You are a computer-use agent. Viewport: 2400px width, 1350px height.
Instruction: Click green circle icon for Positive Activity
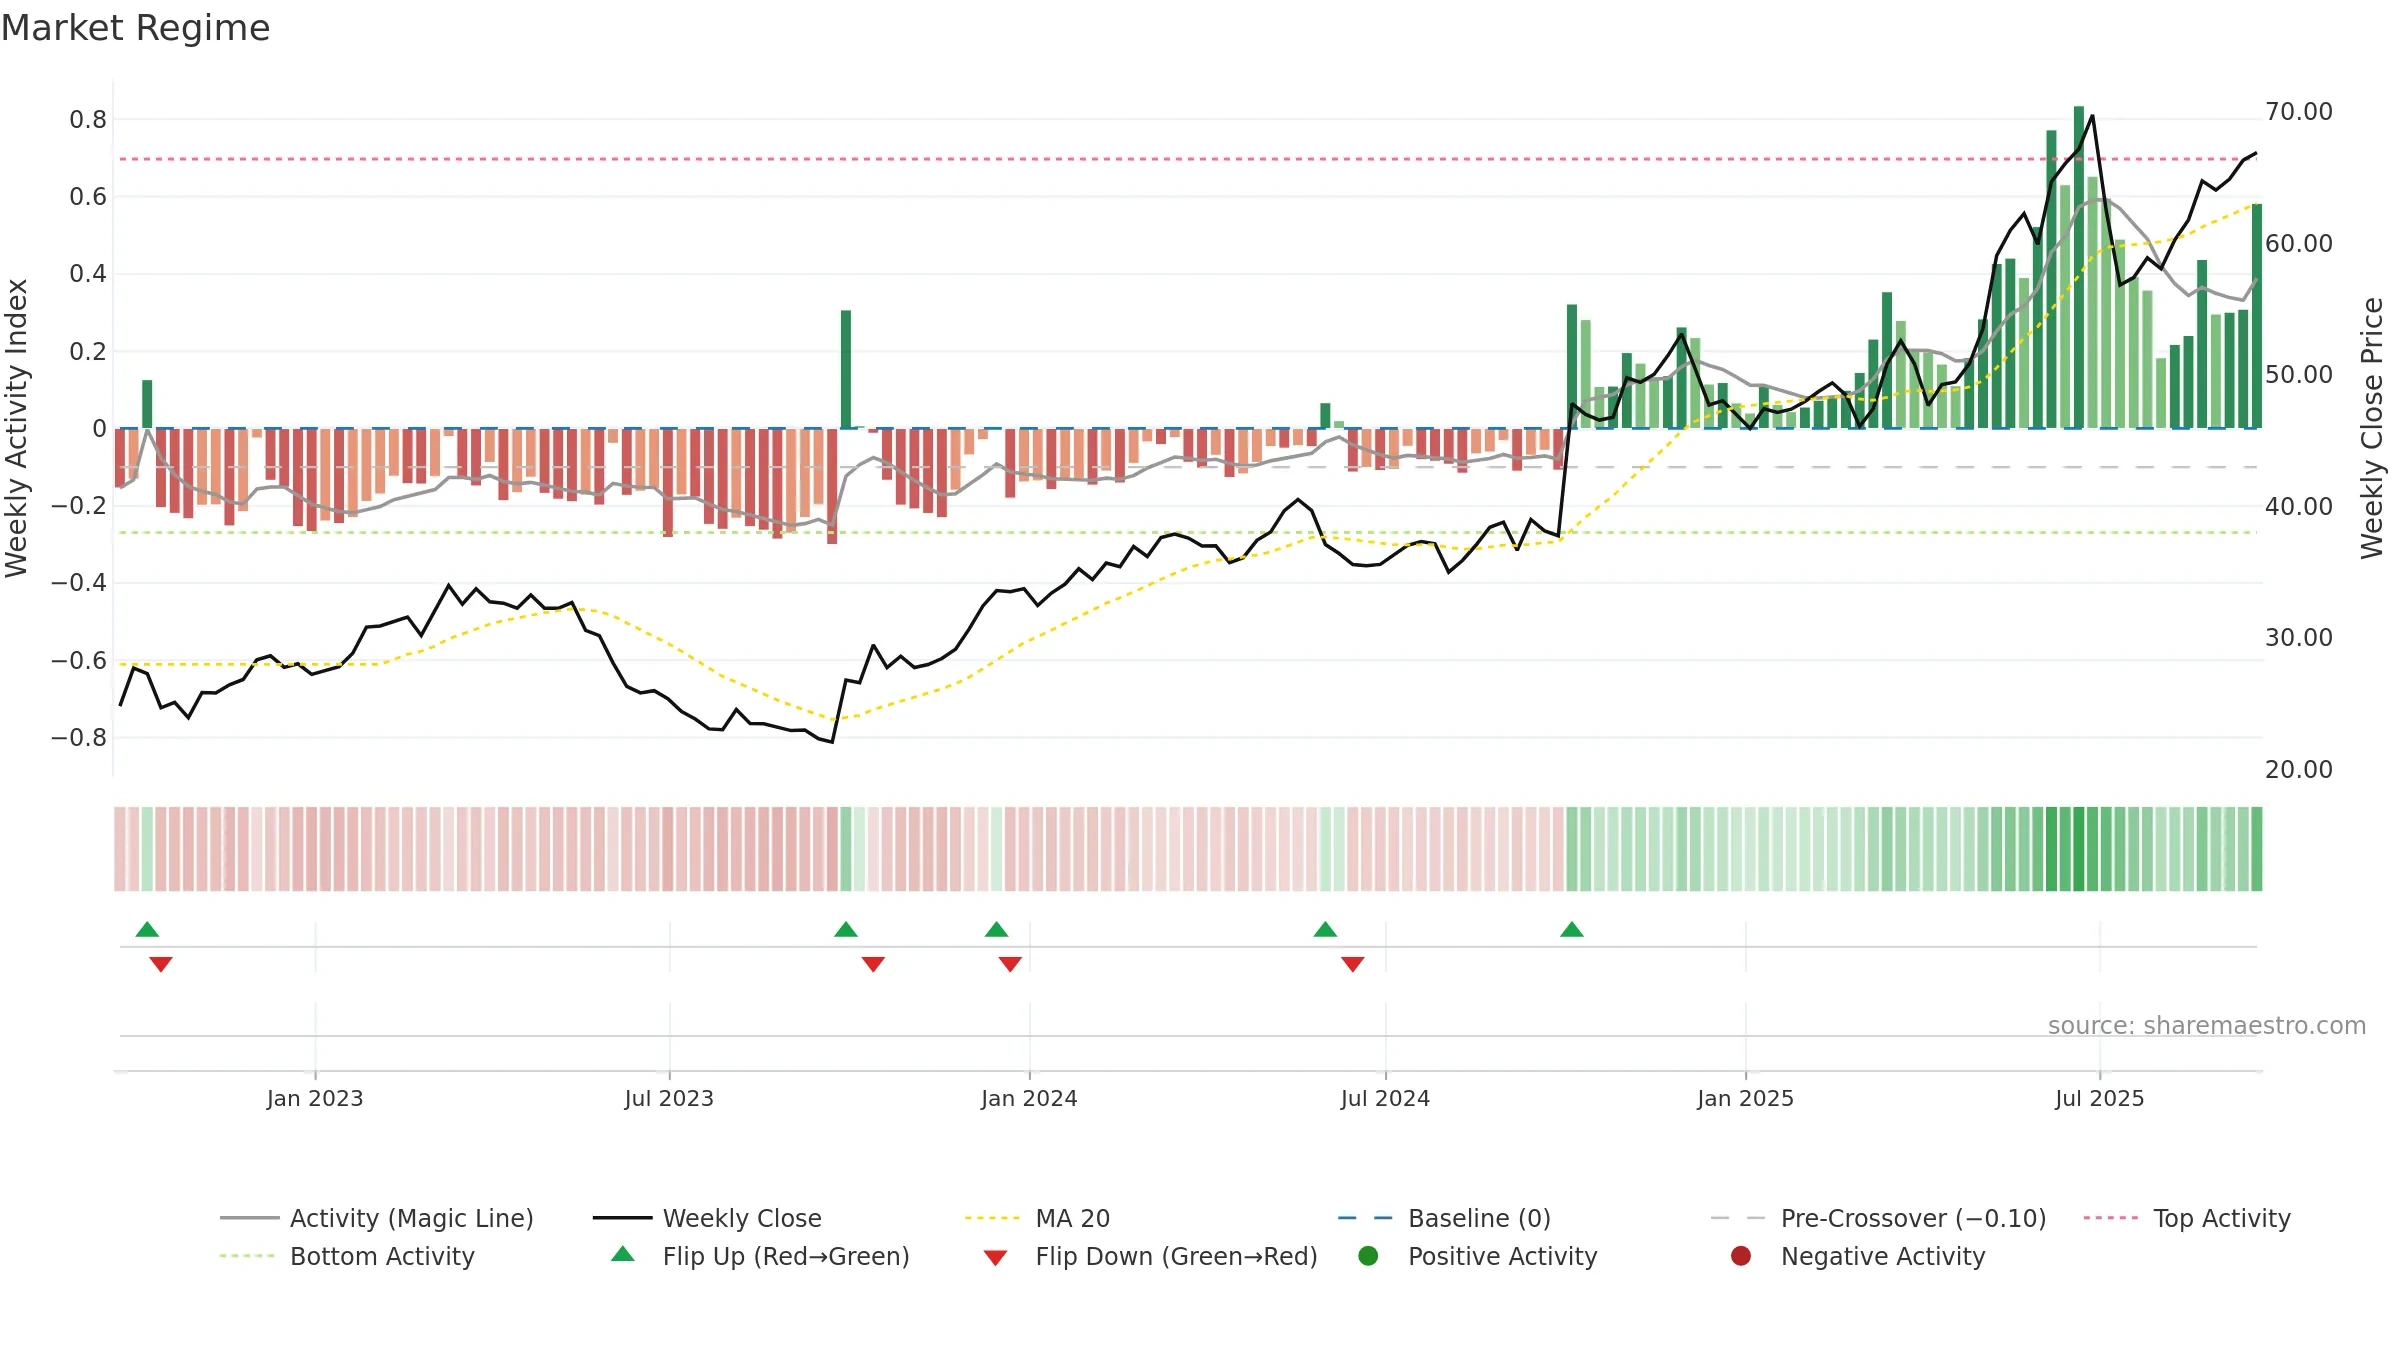click(1368, 1256)
